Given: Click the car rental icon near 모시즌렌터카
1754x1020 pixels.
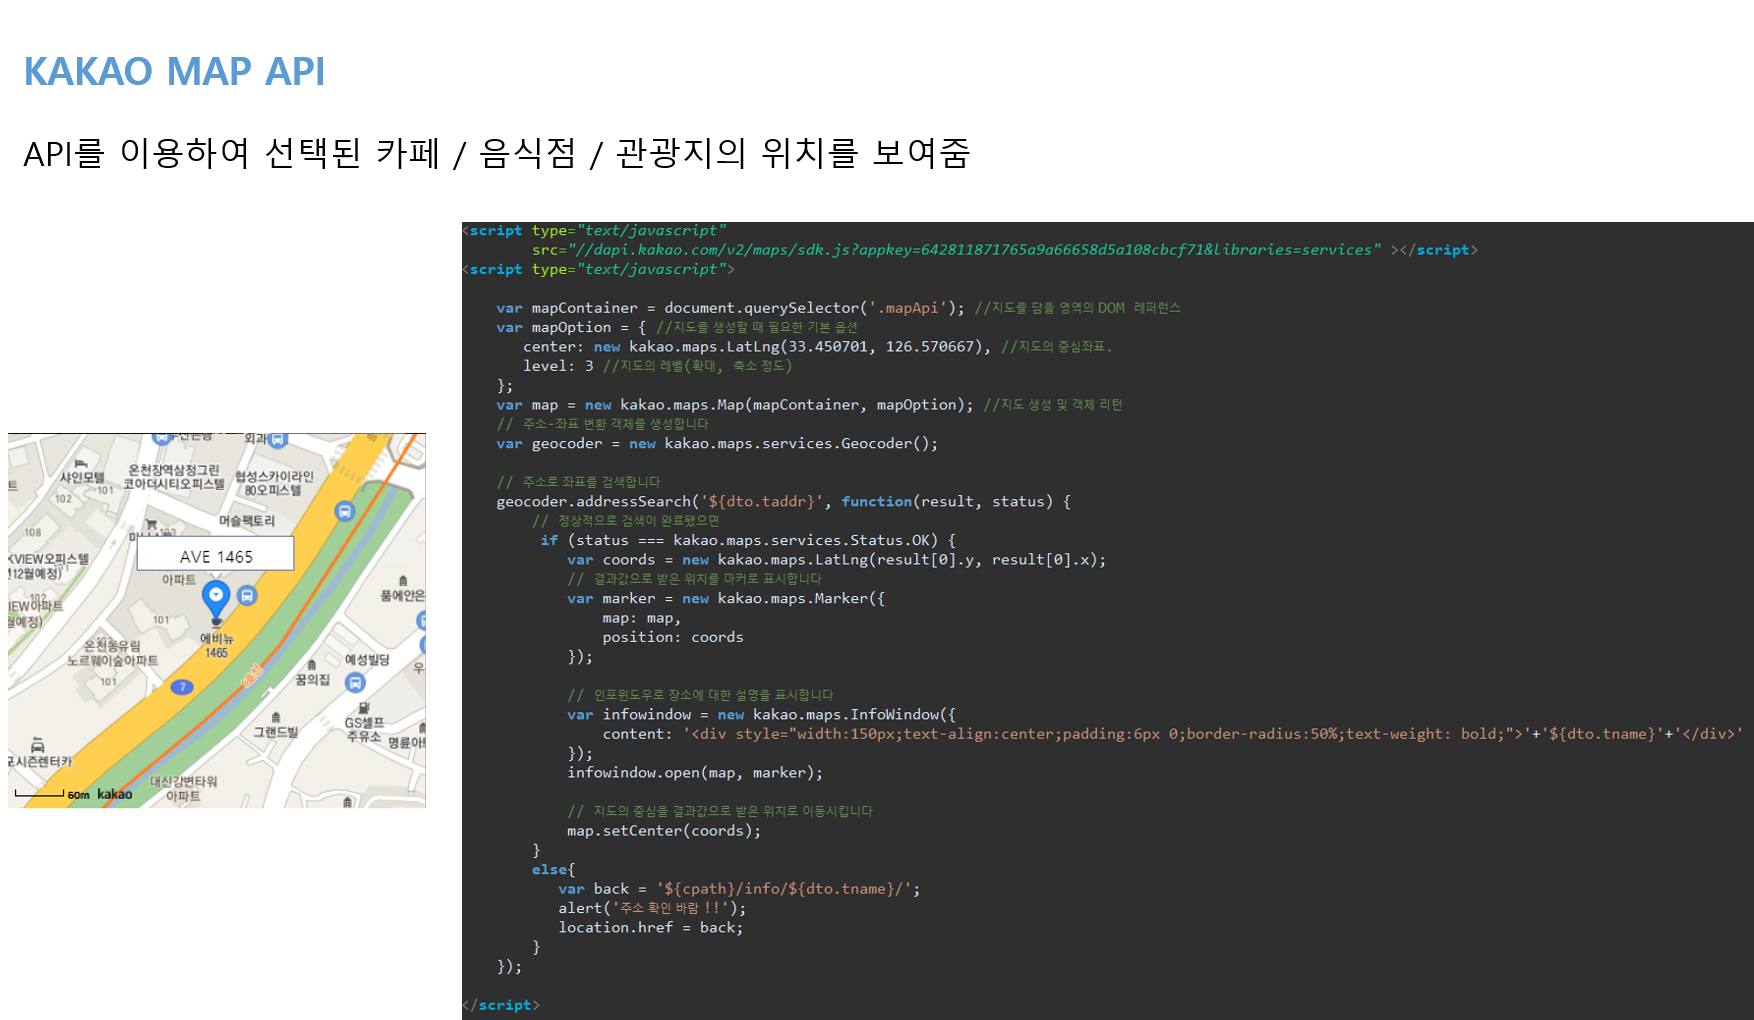Looking at the screenshot, I should pos(38,748).
